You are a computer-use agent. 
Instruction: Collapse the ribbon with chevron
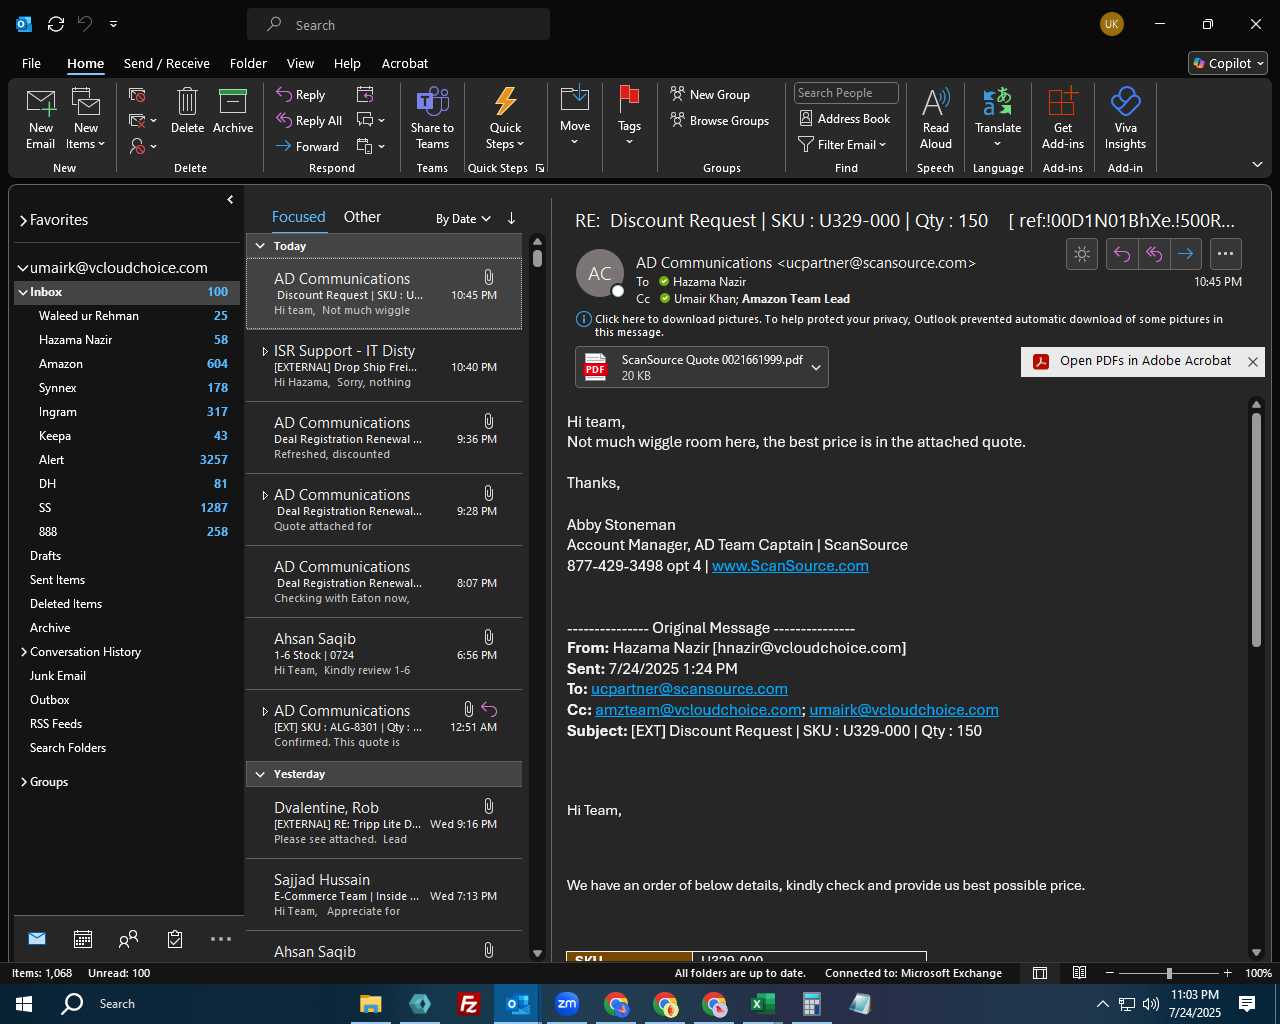(1257, 164)
